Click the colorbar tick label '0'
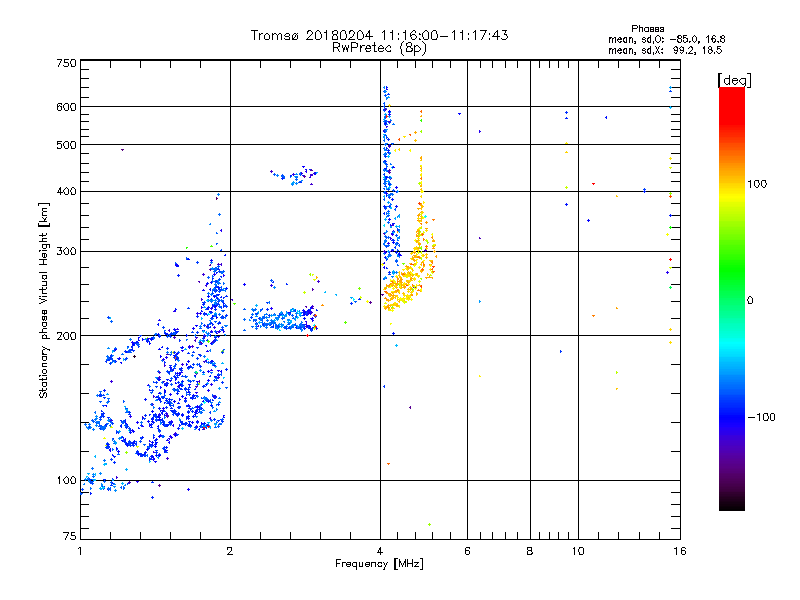The image size is (800, 600). [750, 301]
